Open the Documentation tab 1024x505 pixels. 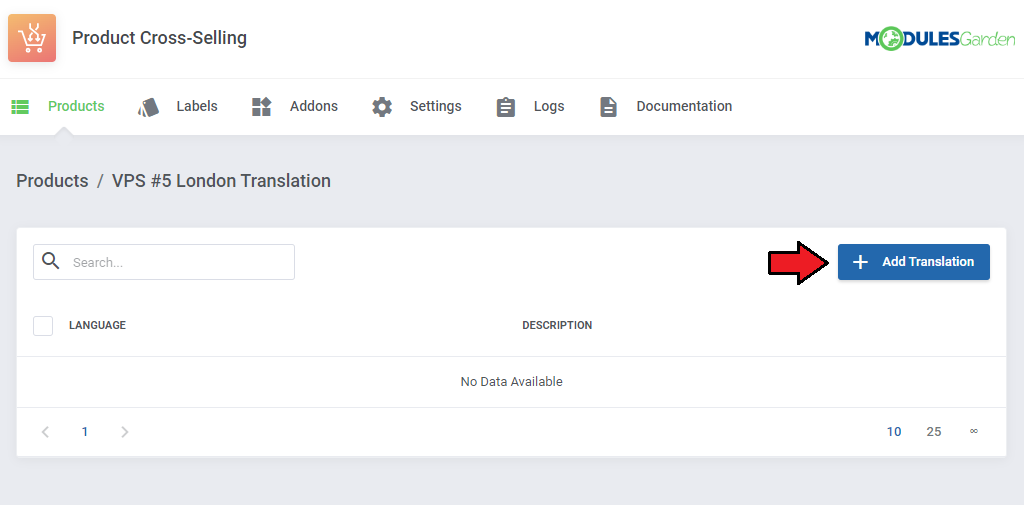click(x=684, y=106)
